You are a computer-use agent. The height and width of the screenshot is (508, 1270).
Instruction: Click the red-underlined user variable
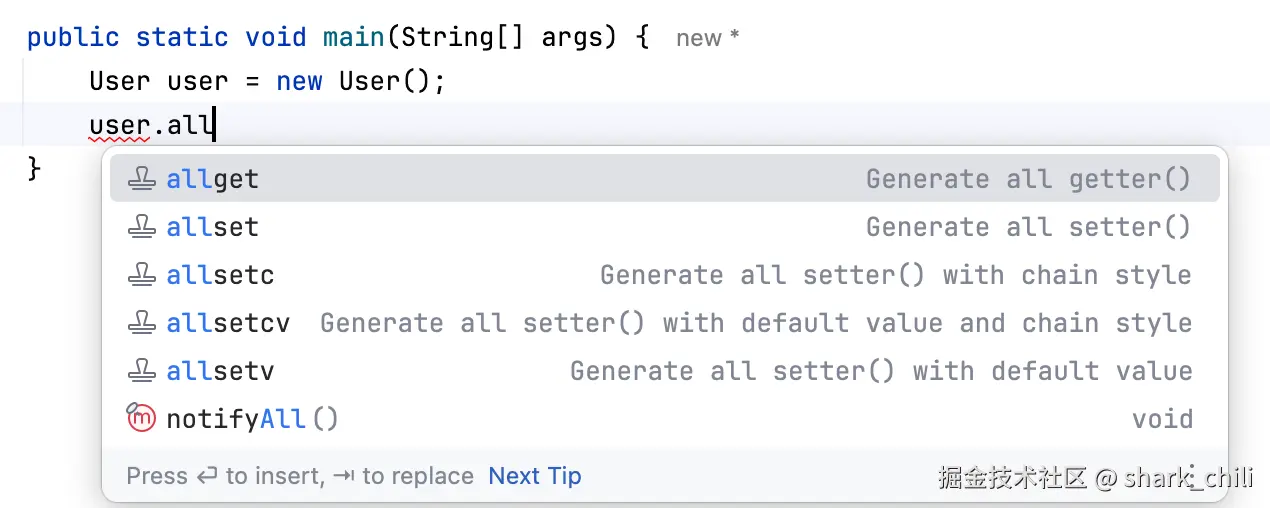pos(119,127)
